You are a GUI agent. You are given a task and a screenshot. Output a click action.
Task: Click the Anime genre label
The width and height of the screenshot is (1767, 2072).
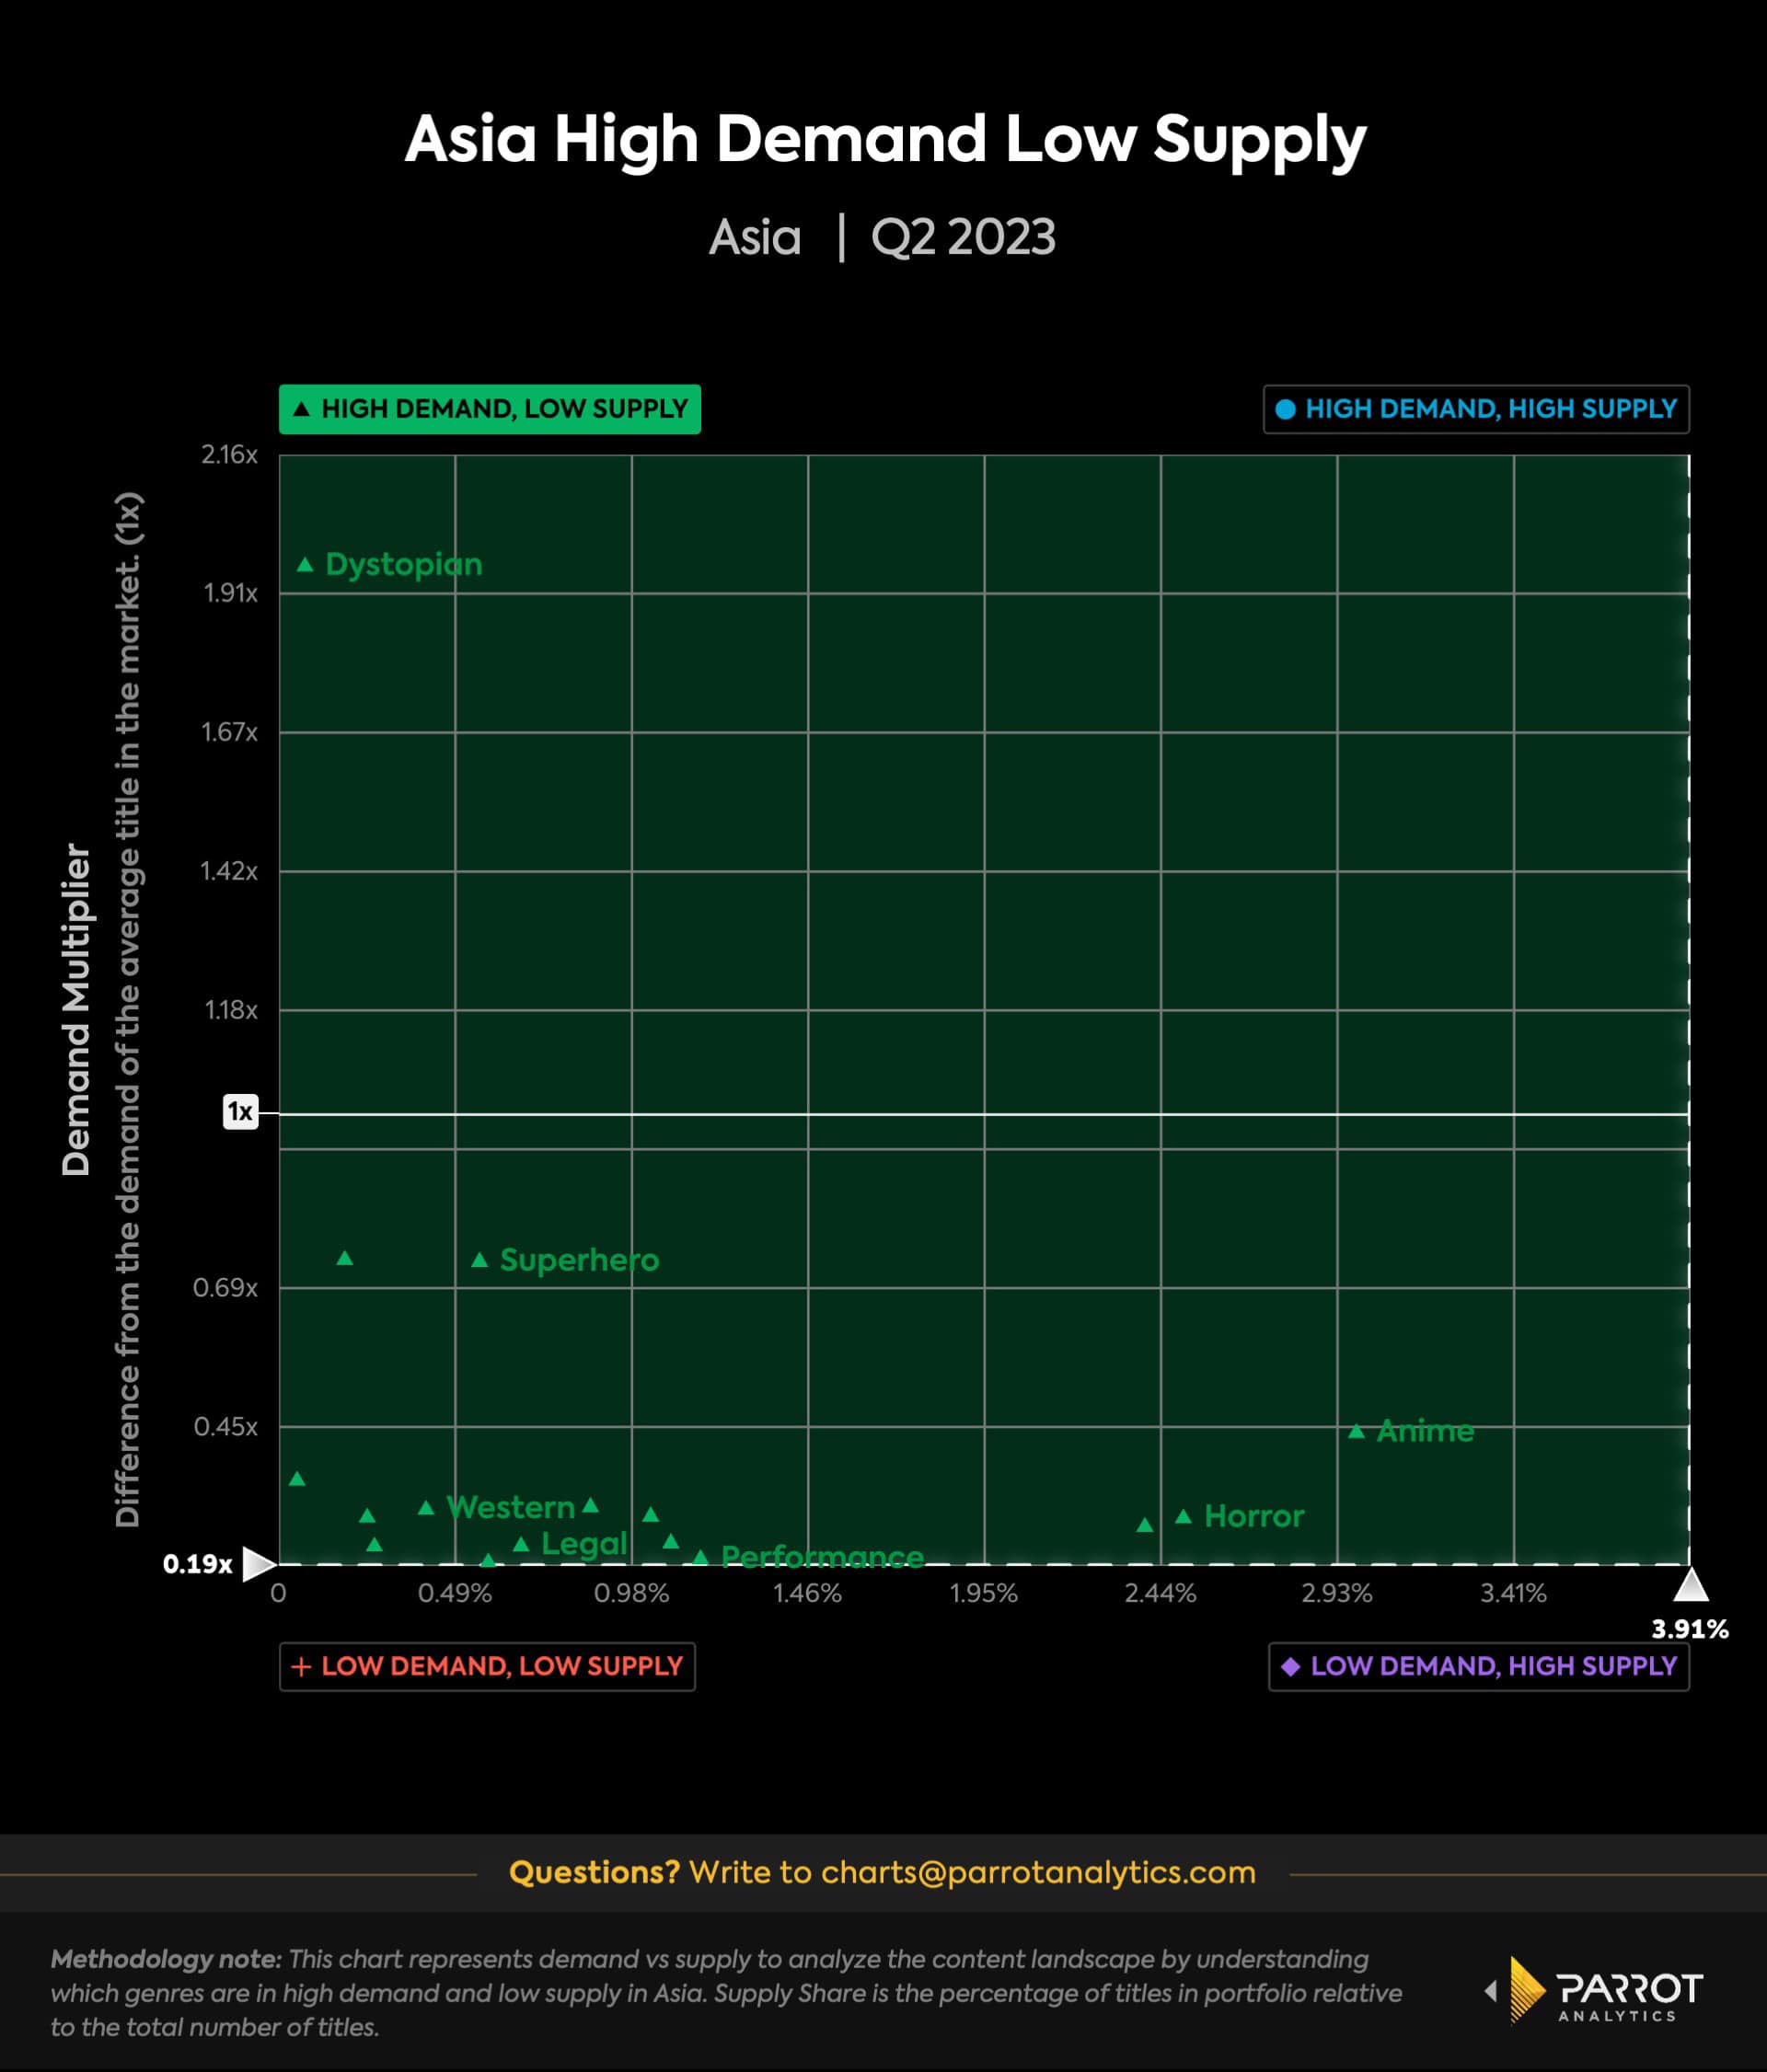tap(1425, 1431)
